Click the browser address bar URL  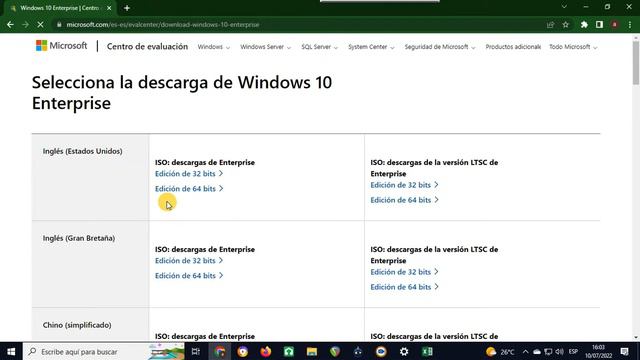click(163, 25)
